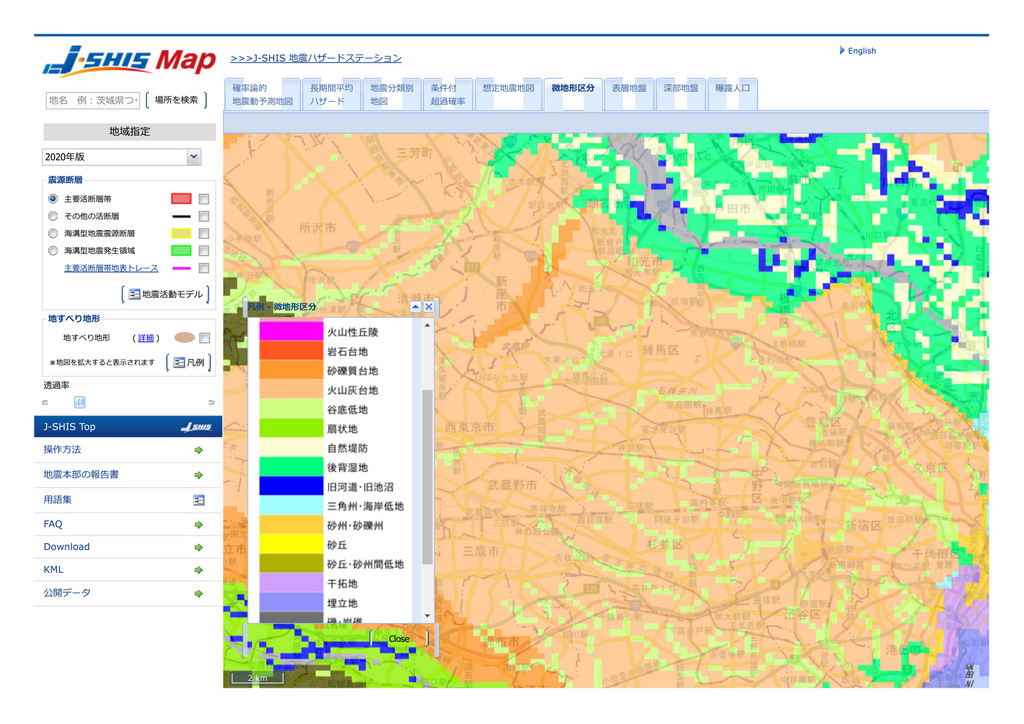This screenshot has height=724, width=1024.
Task: Select the 海溝型地震発生領域 radio button
Action: point(53,251)
